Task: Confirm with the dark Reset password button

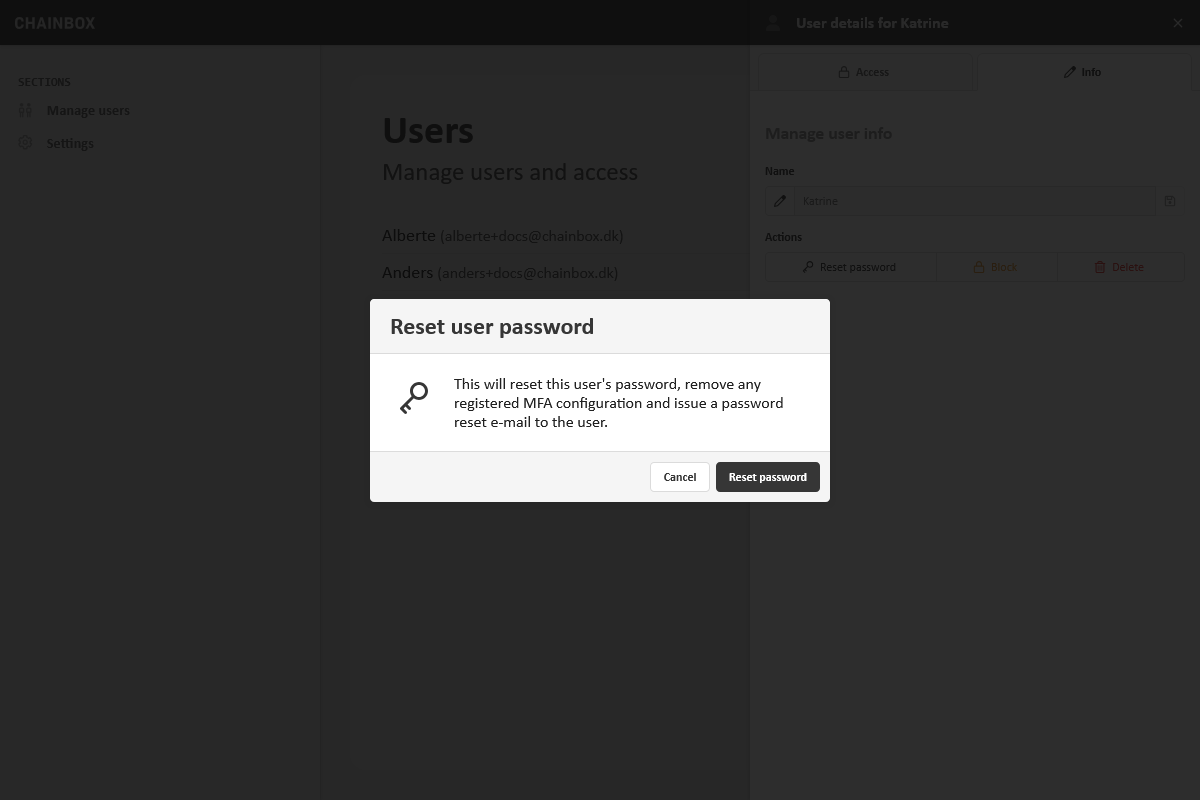Action: coord(768,477)
